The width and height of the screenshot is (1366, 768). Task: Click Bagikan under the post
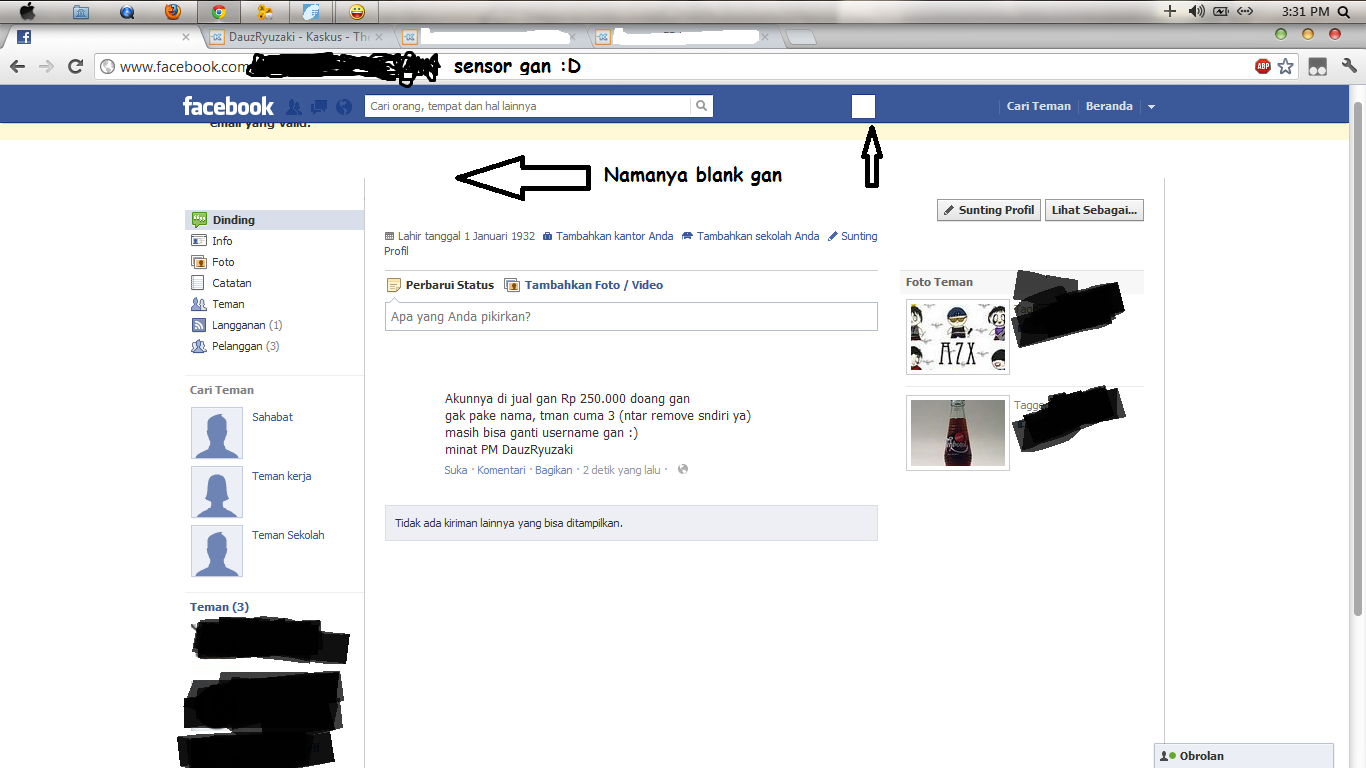click(x=553, y=470)
